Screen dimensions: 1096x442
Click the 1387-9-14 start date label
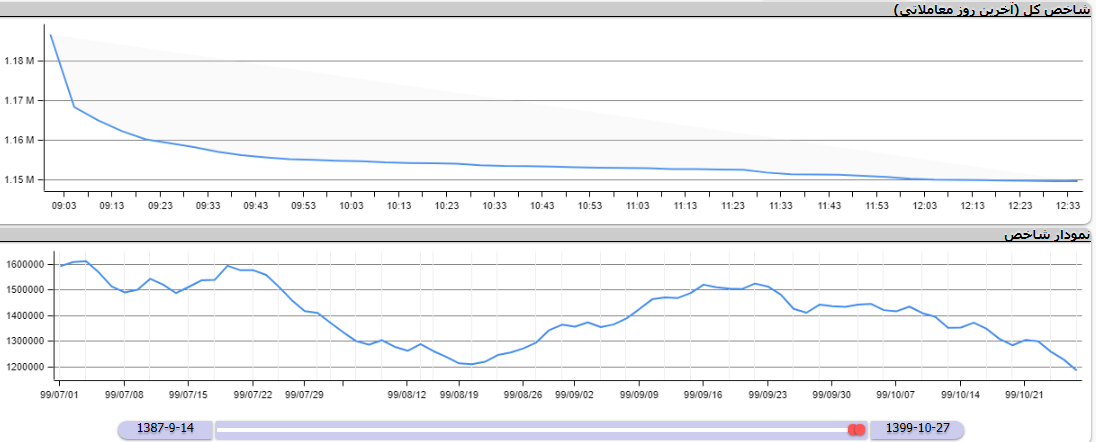pos(165,429)
